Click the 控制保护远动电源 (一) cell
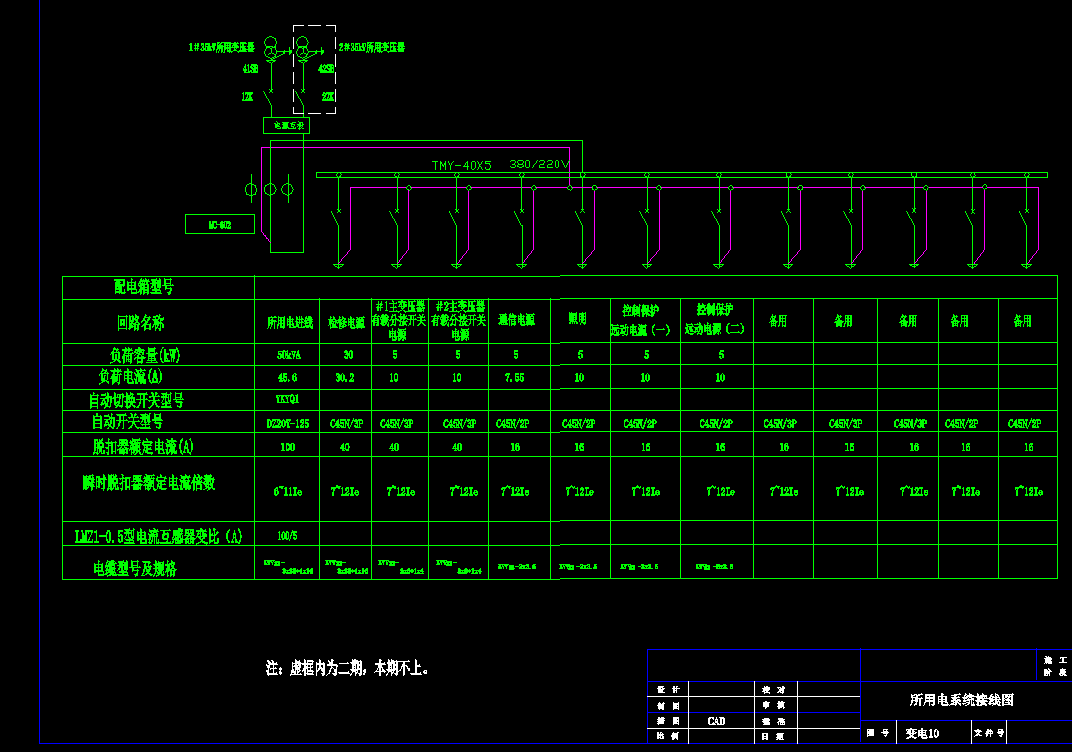 (641, 320)
